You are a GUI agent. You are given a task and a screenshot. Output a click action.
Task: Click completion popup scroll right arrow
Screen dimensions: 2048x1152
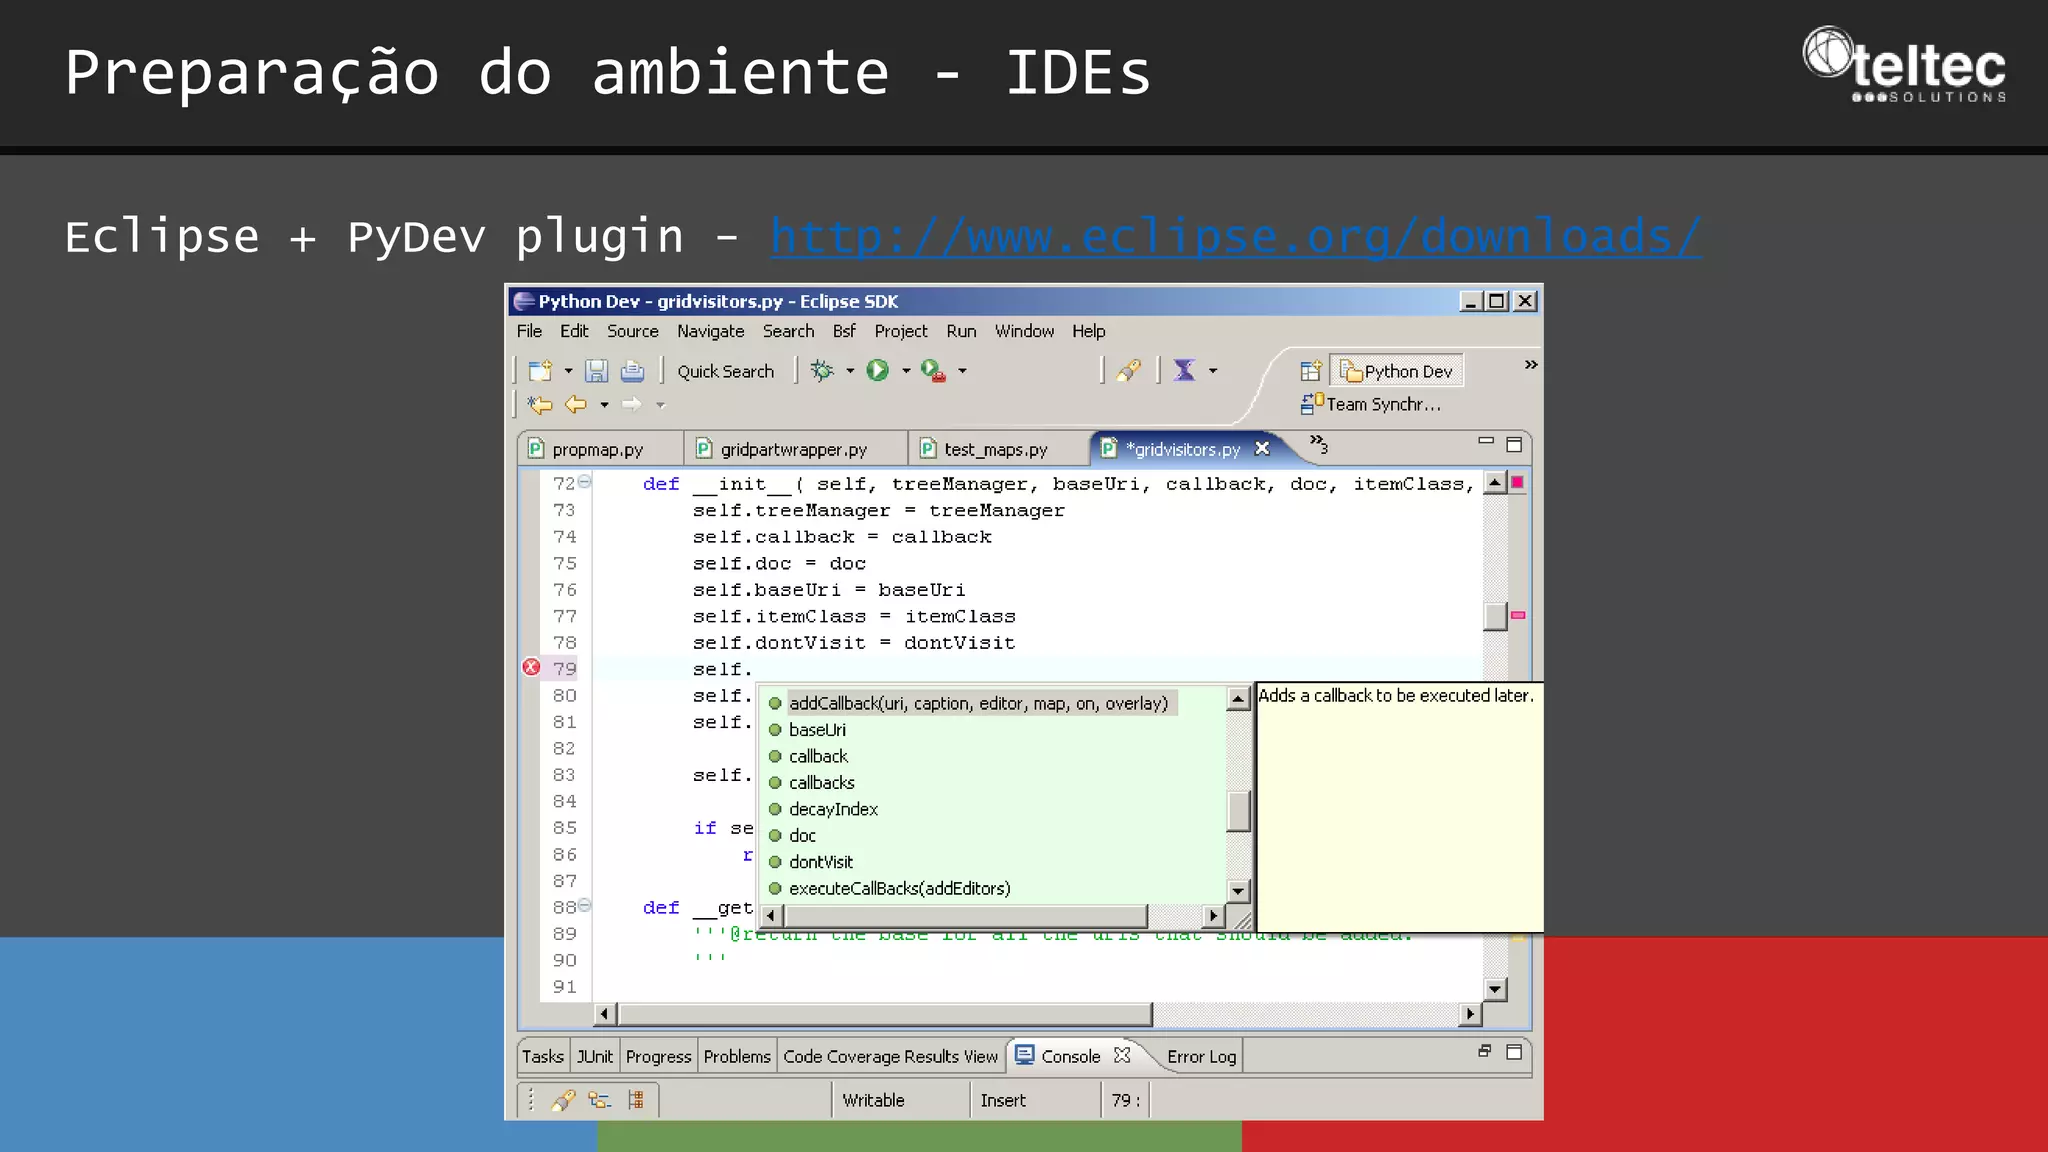[x=1213, y=915]
